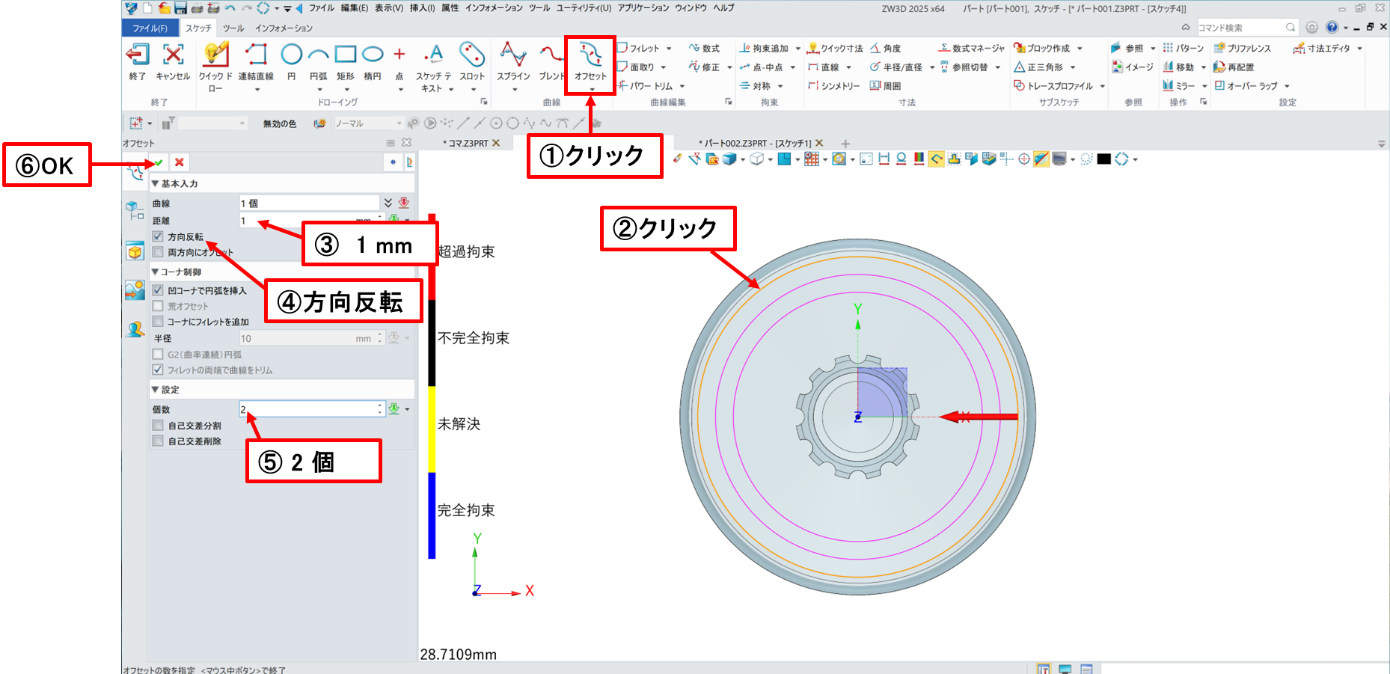This screenshot has width=1390, height=674.
Task: Check the 両方向にオフセット checkbox
Action: (158, 252)
